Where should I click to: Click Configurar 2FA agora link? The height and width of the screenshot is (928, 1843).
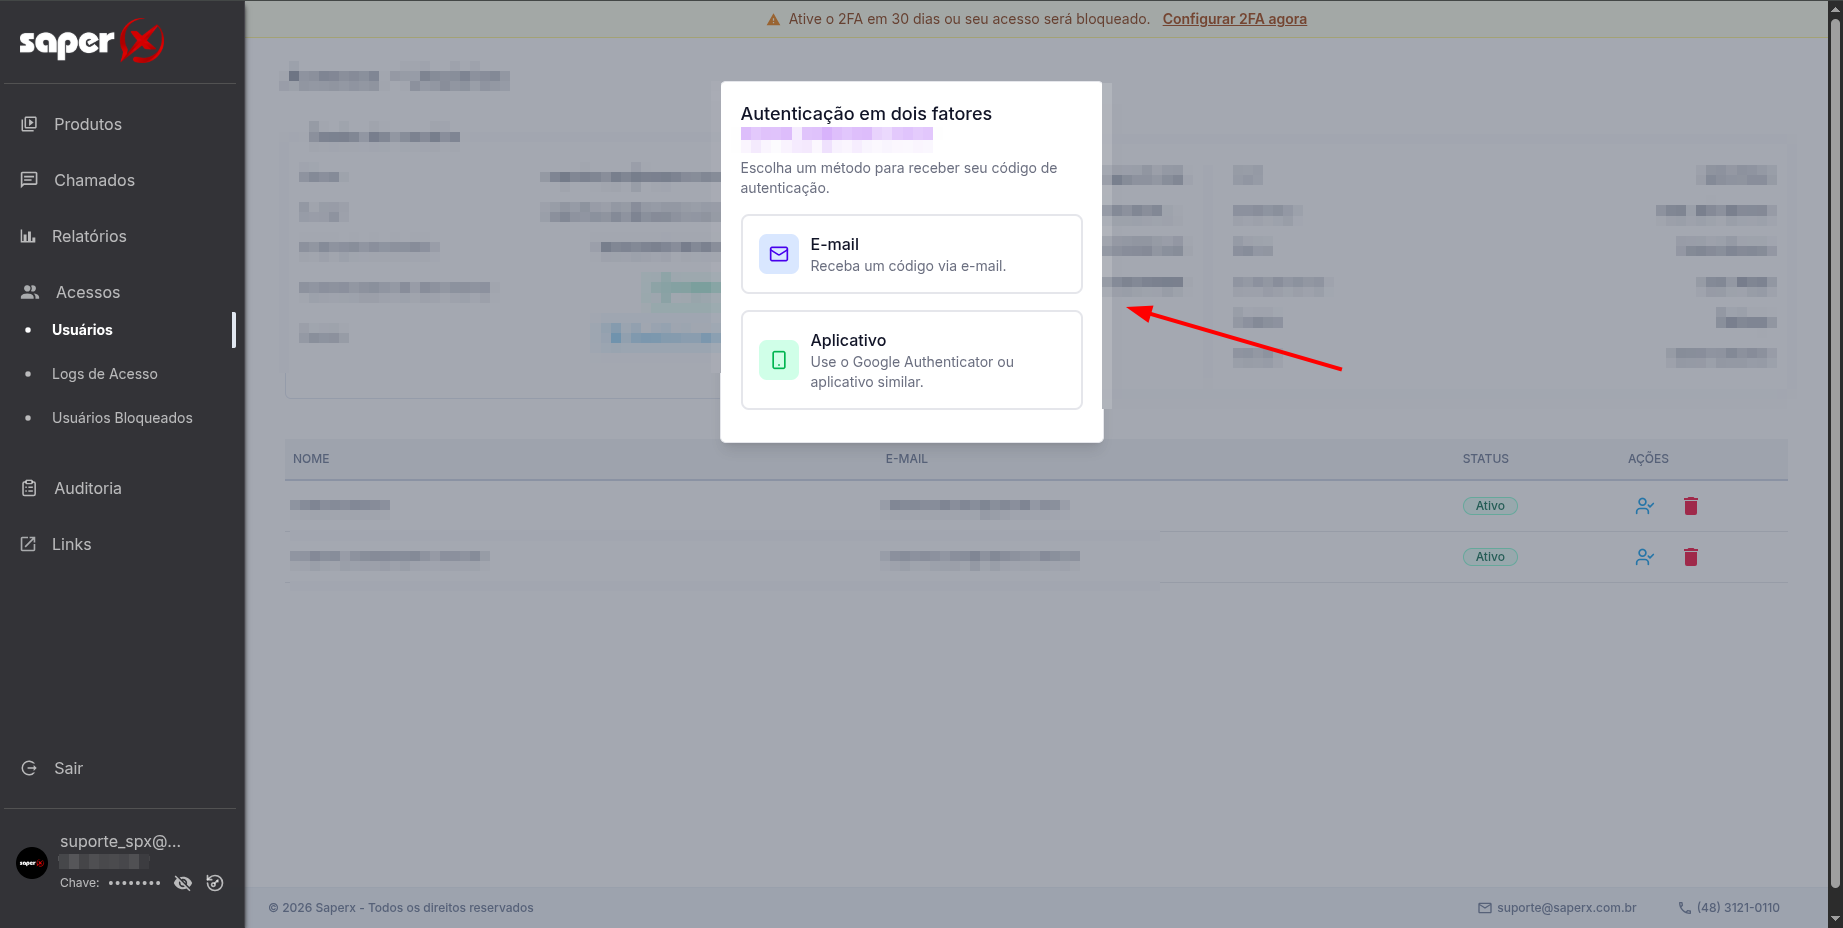1234,19
